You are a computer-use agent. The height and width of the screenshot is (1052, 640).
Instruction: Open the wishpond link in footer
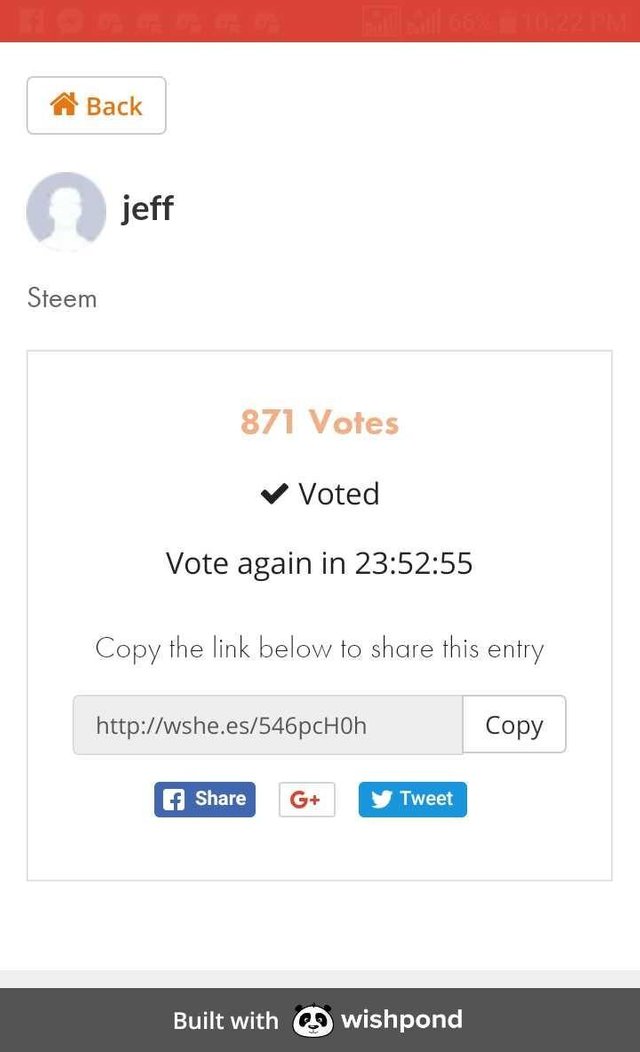coord(401,1020)
